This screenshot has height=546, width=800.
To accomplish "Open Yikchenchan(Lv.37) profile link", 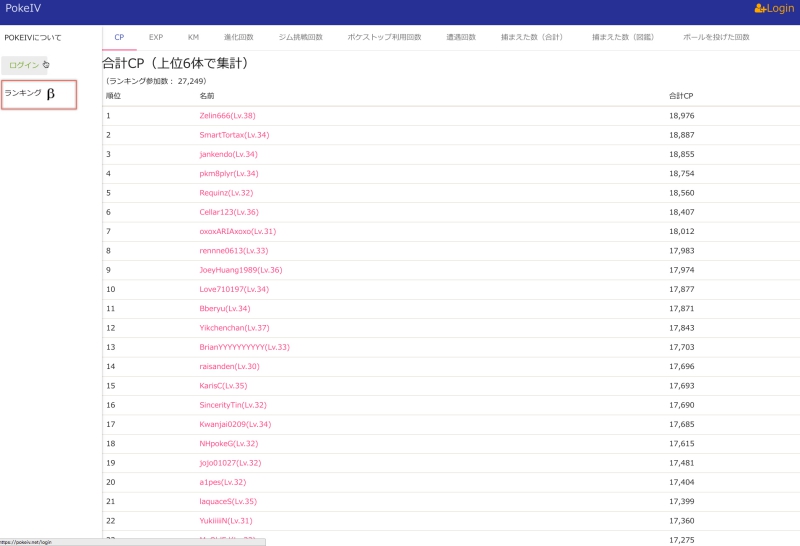I will [x=234, y=328].
